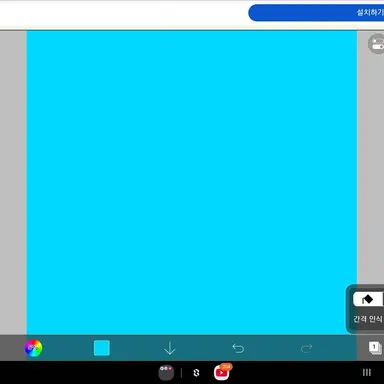Undo the last action
This screenshot has width=384, height=384.
coord(238,348)
